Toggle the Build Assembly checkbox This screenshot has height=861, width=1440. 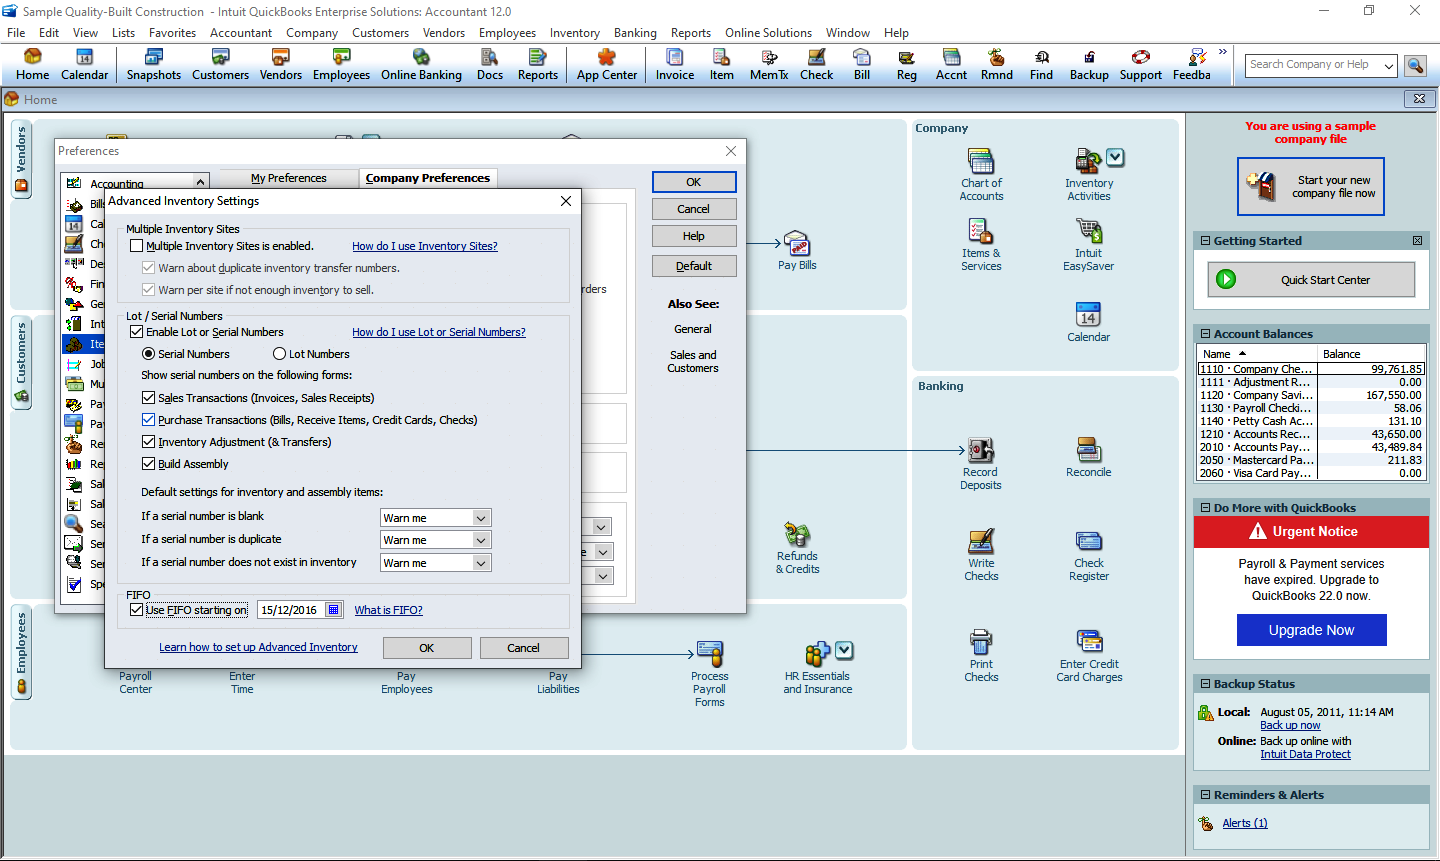pyautogui.click(x=149, y=464)
